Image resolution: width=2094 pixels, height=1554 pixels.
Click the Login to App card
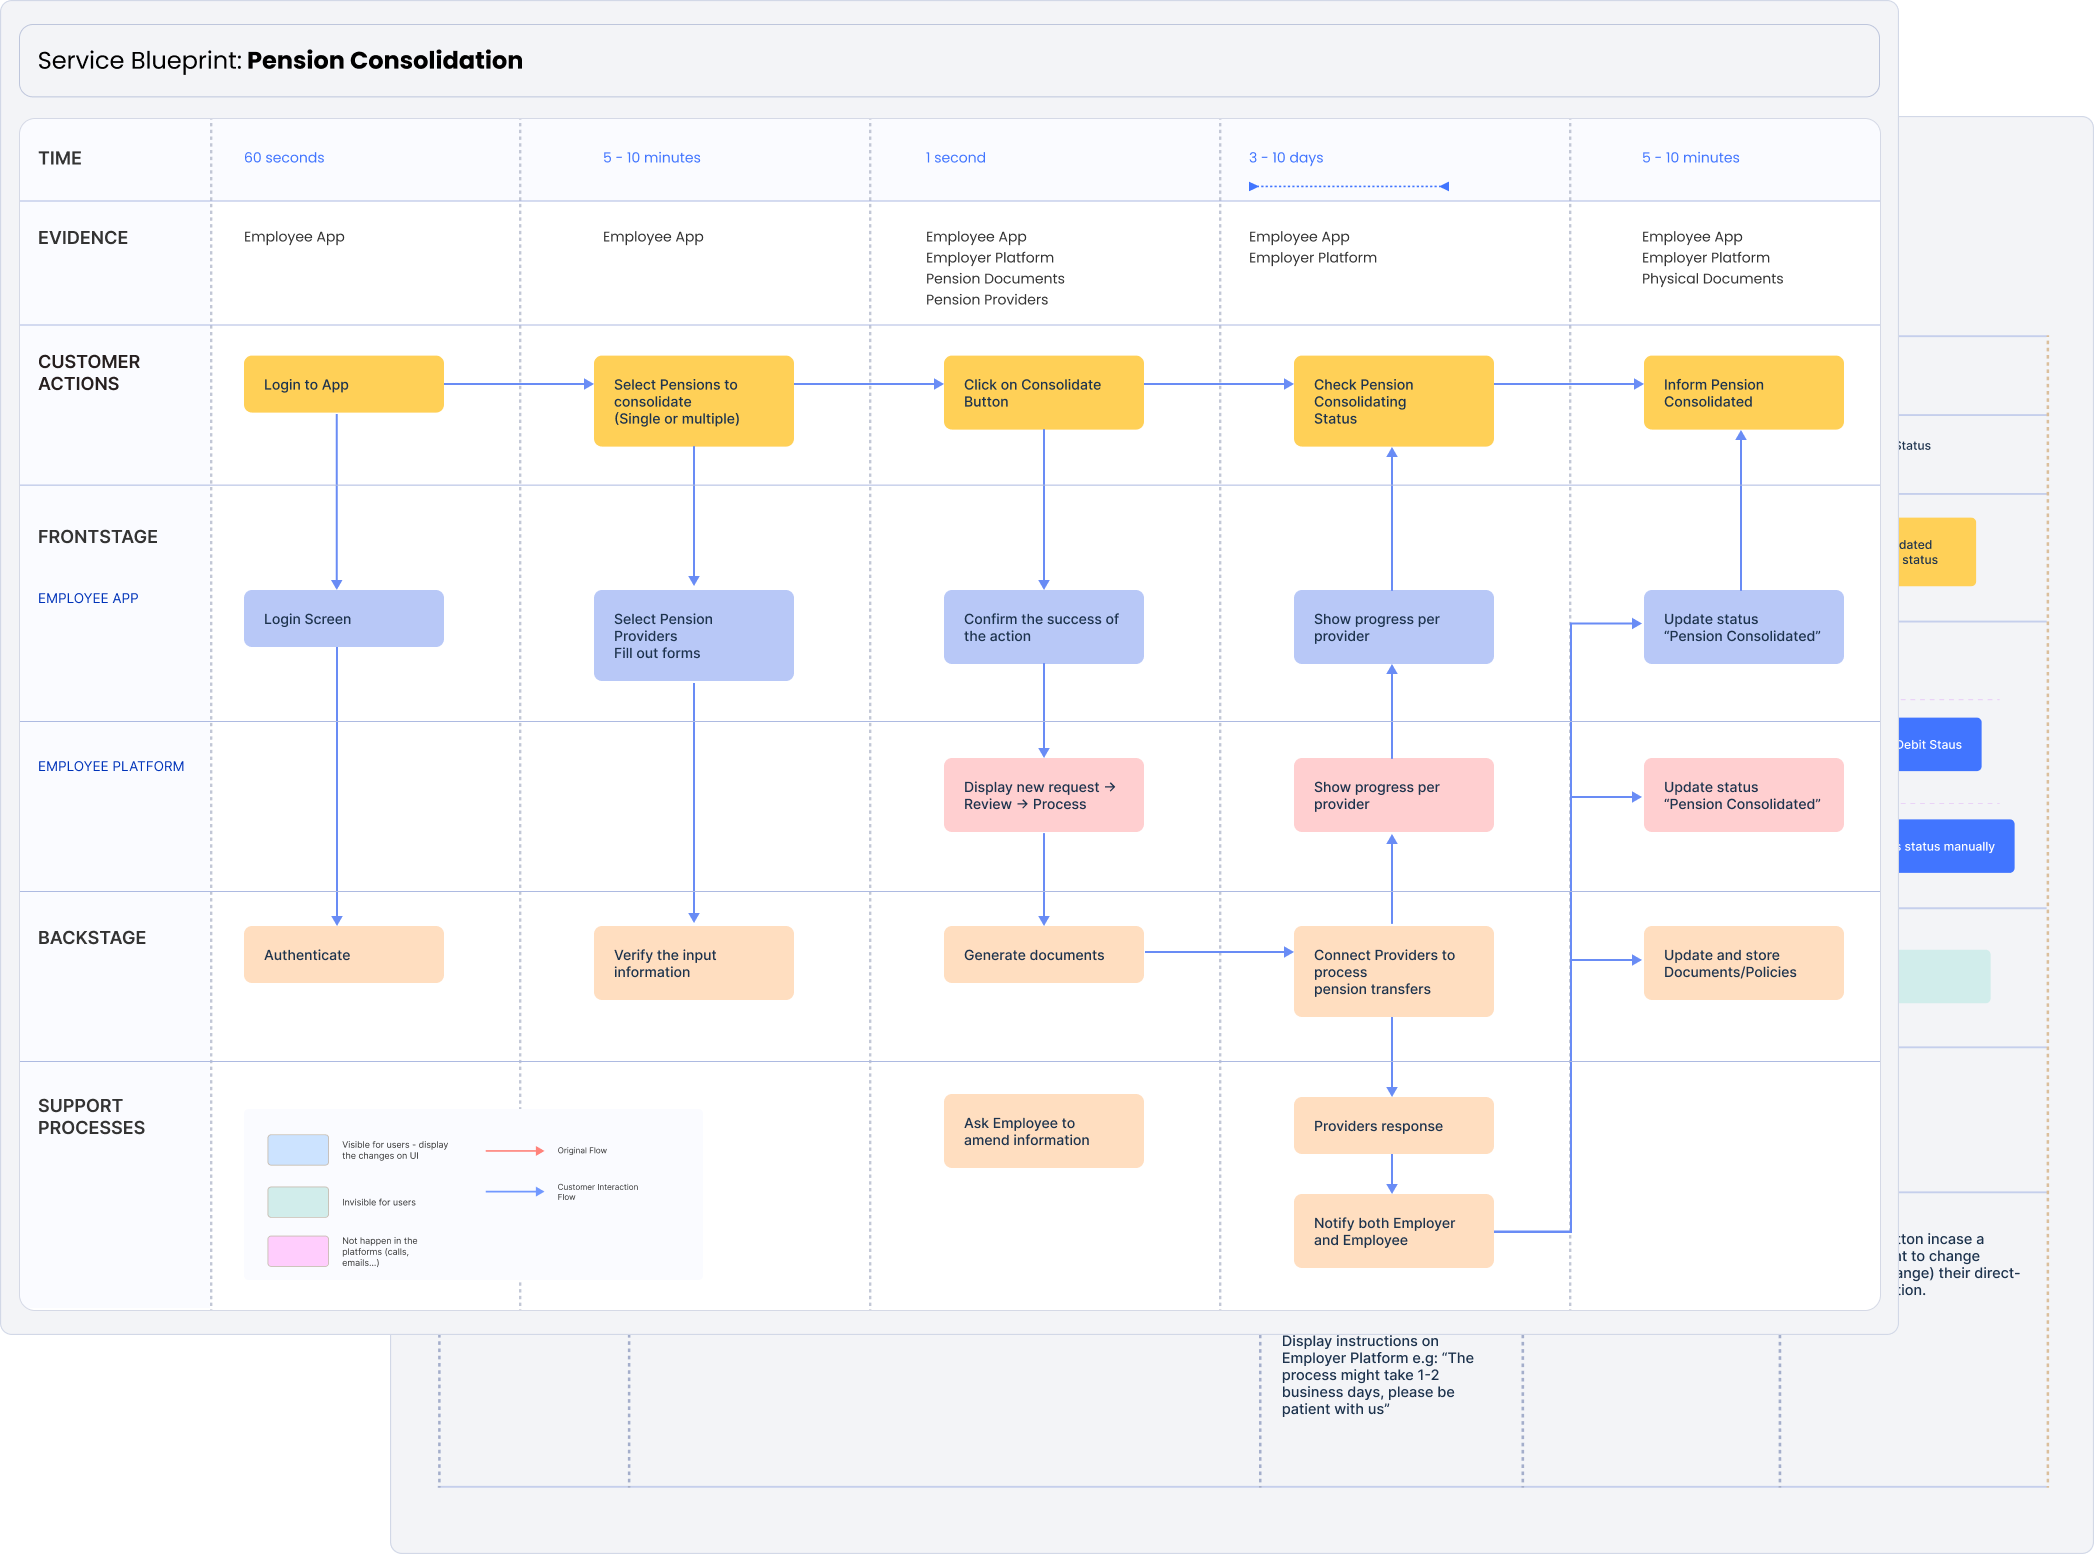(343, 384)
